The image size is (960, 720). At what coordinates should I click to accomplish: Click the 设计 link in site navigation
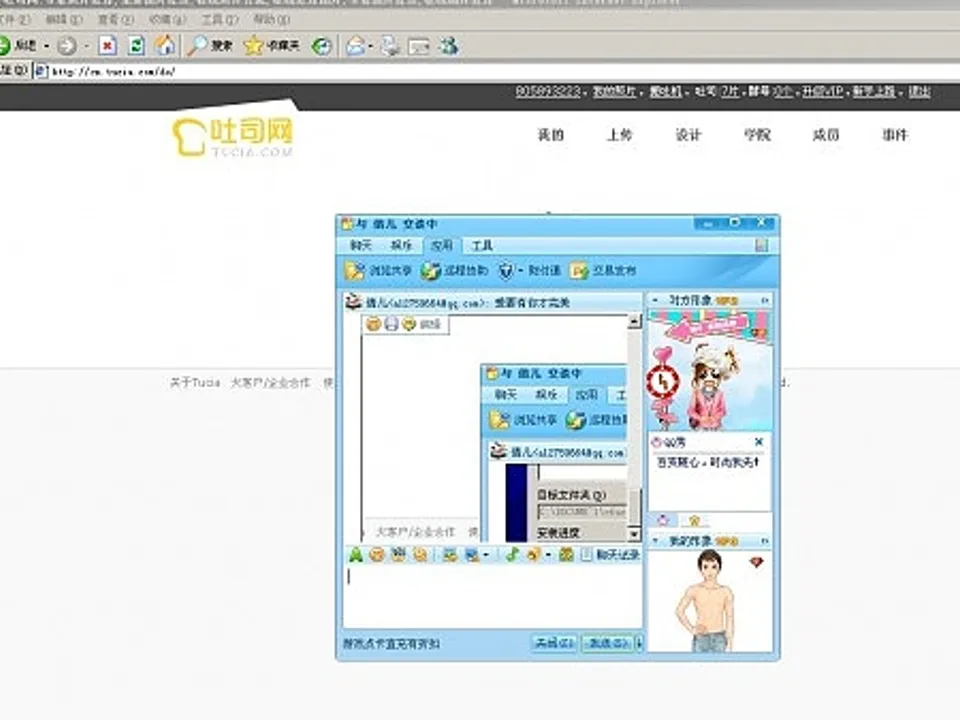[x=688, y=135]
